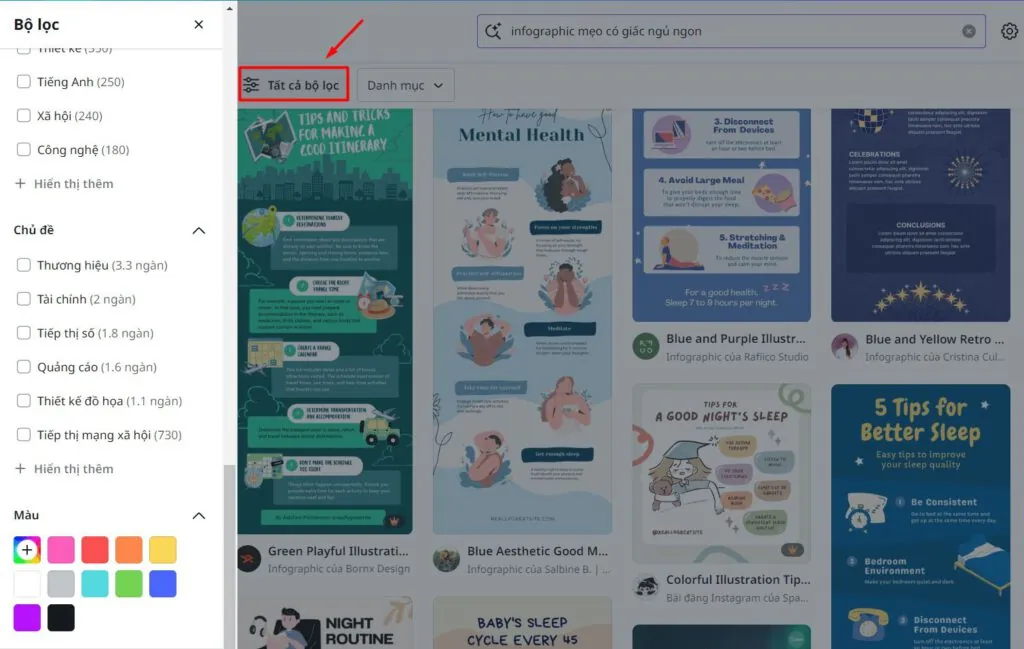Open the Mental Health infographic thumbnail
This screenshot has height=649, width=1024.
522,321
